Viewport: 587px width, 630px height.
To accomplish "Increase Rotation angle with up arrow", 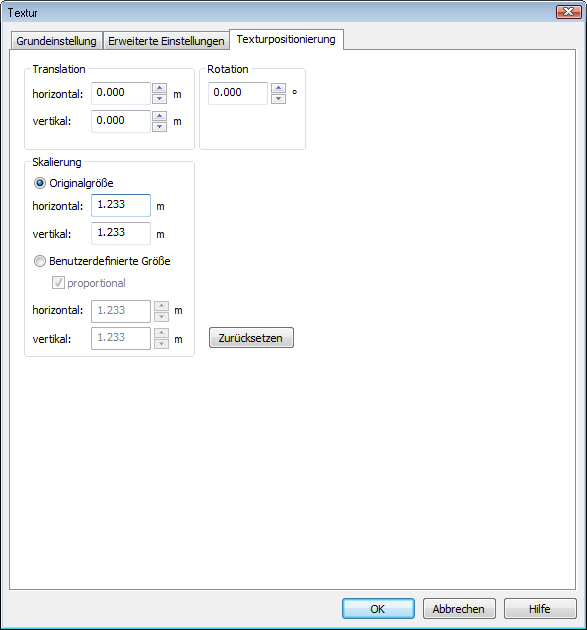I will click(278, 88).
